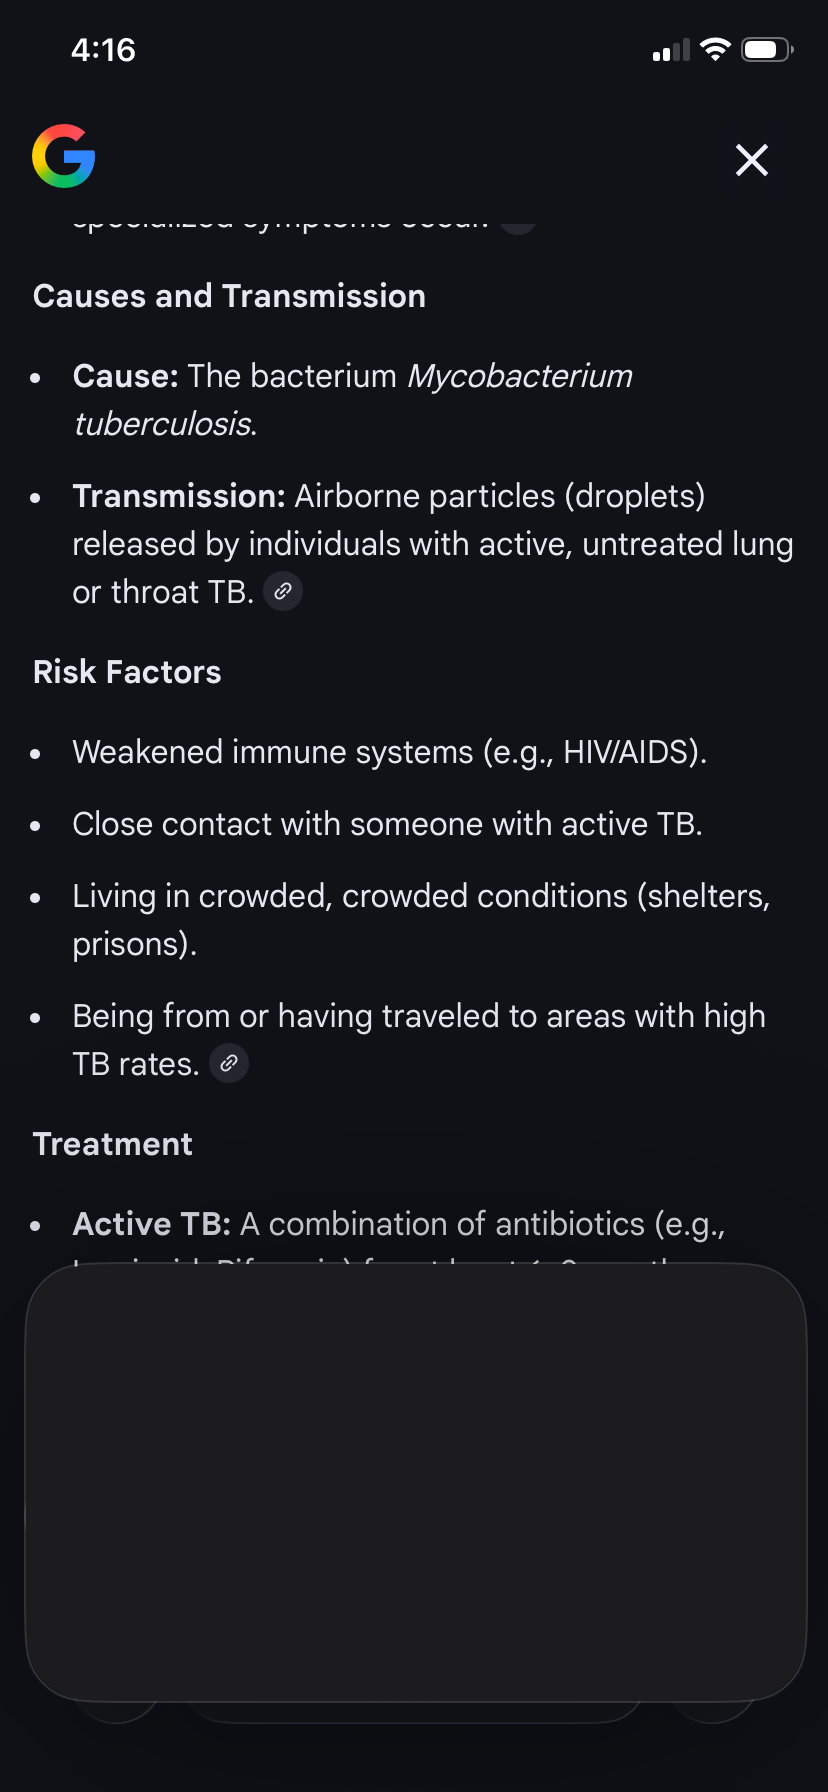The height and width of the screenshot is (1792, 828).
Task: Click the bold "Cause:" label
Action: pyautogui.click(x=125, y=376)
